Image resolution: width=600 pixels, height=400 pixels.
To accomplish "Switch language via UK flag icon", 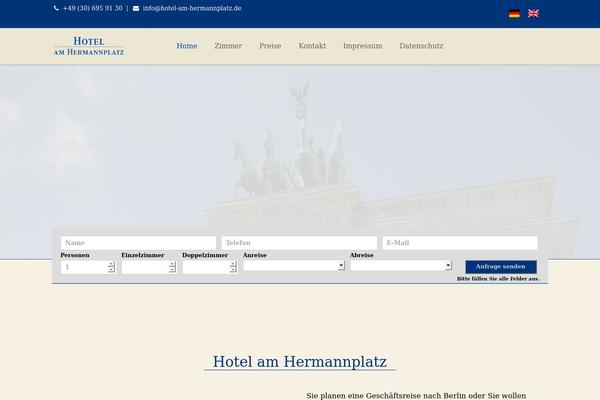I will pos(533,13).
